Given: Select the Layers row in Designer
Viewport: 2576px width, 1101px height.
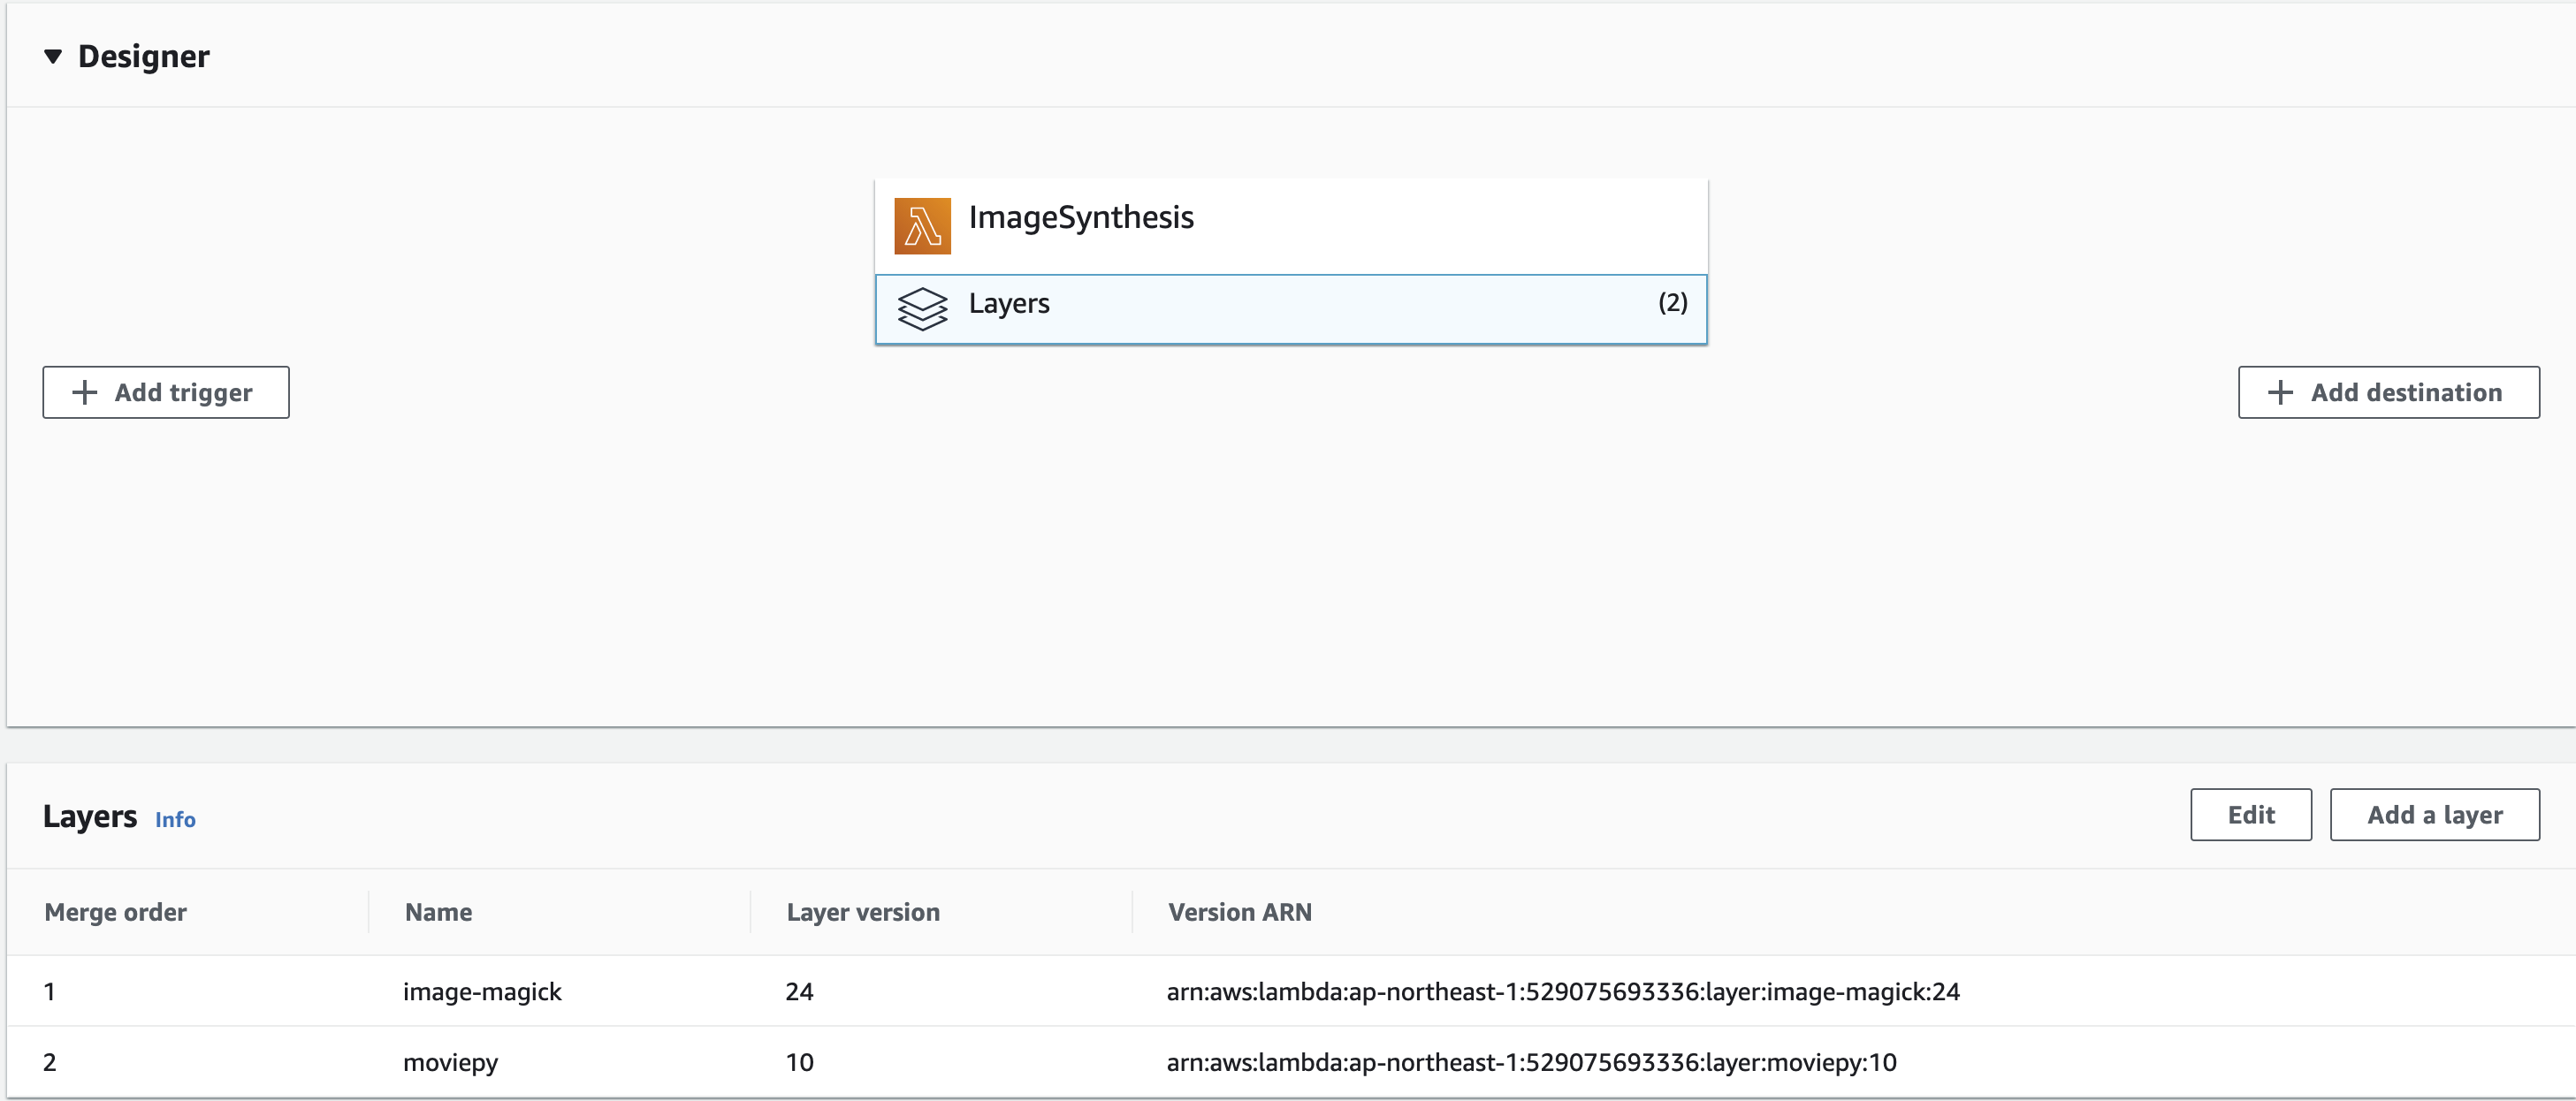Looking at the screenshot, I should (x=1289, y=309).
